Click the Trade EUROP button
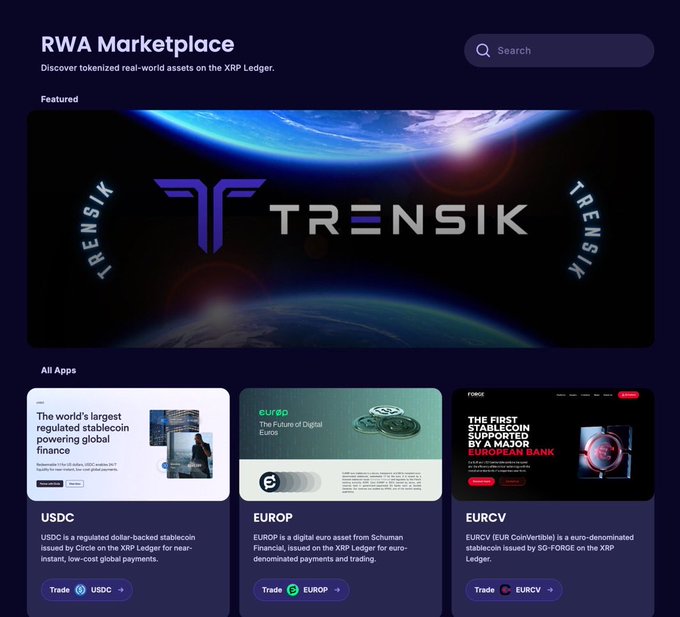 point(301,590)
